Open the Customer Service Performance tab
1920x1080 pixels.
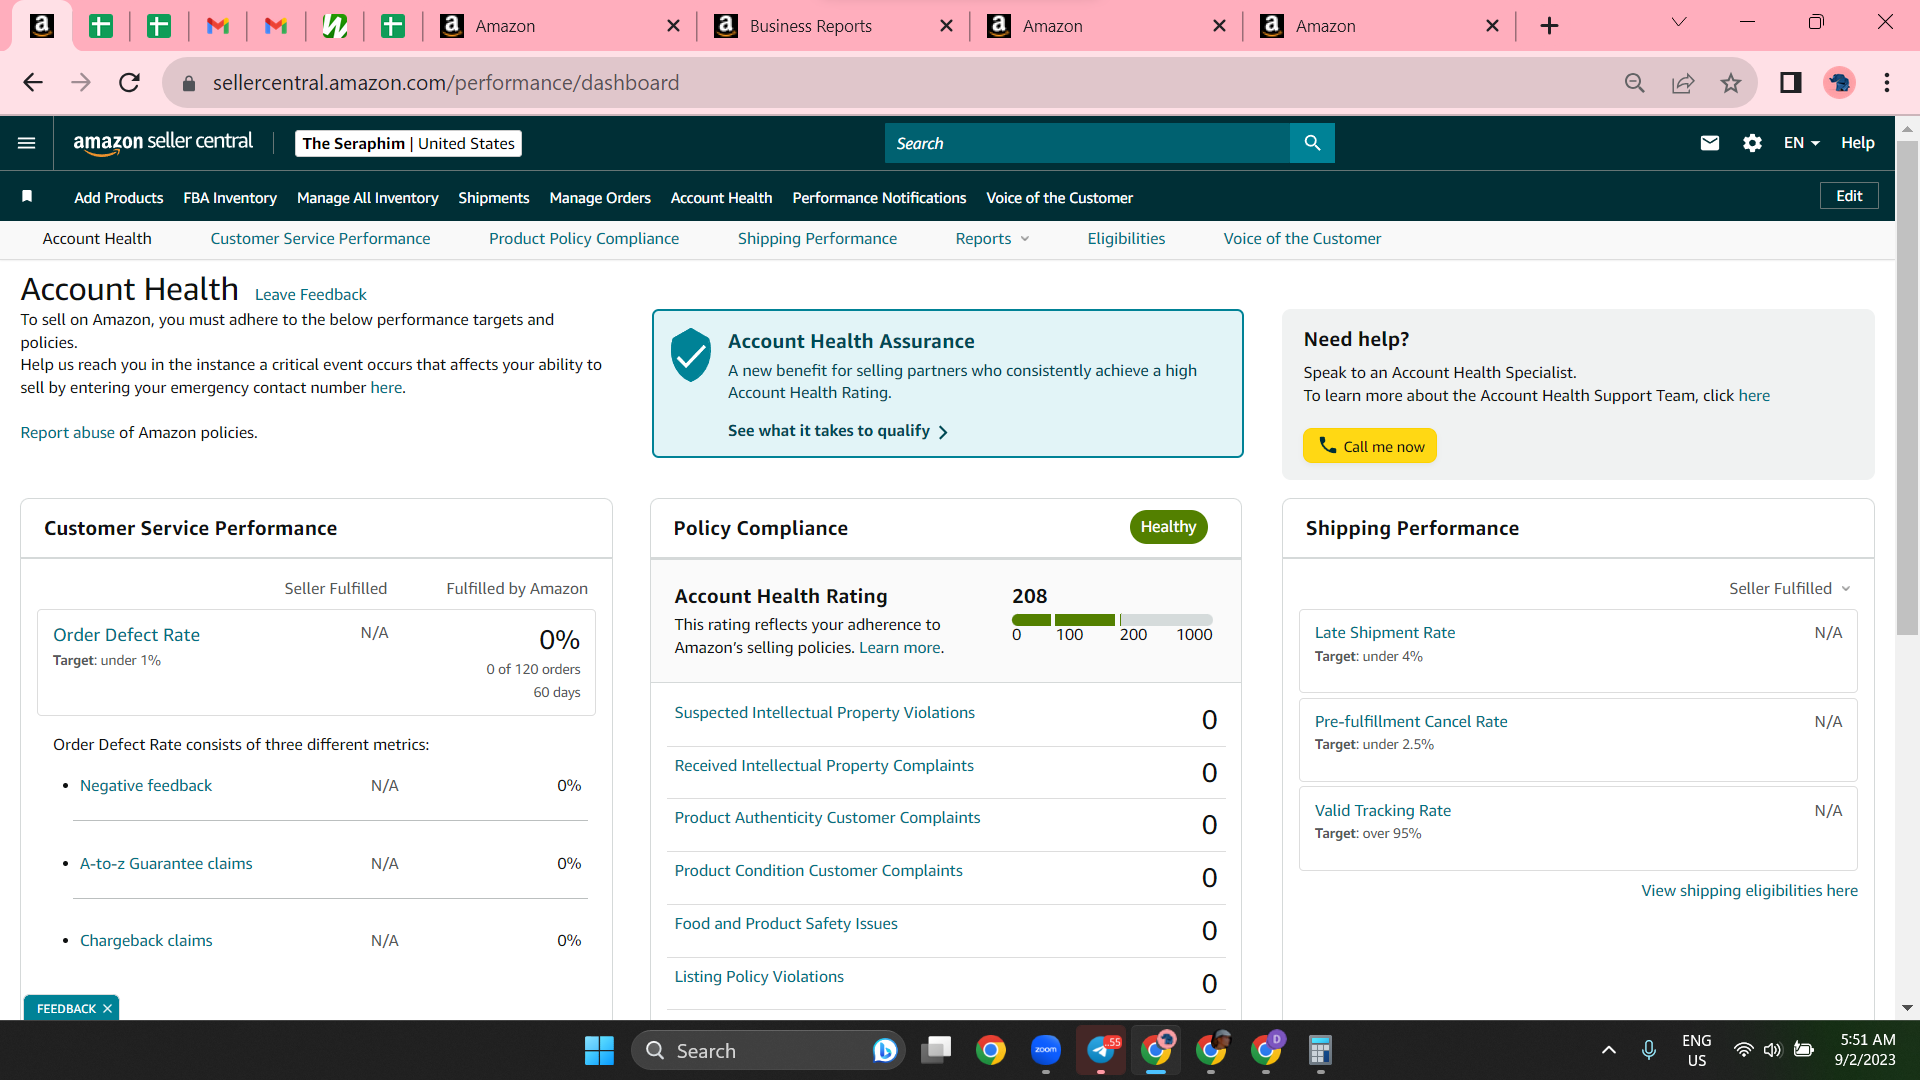tap(320, 239)
